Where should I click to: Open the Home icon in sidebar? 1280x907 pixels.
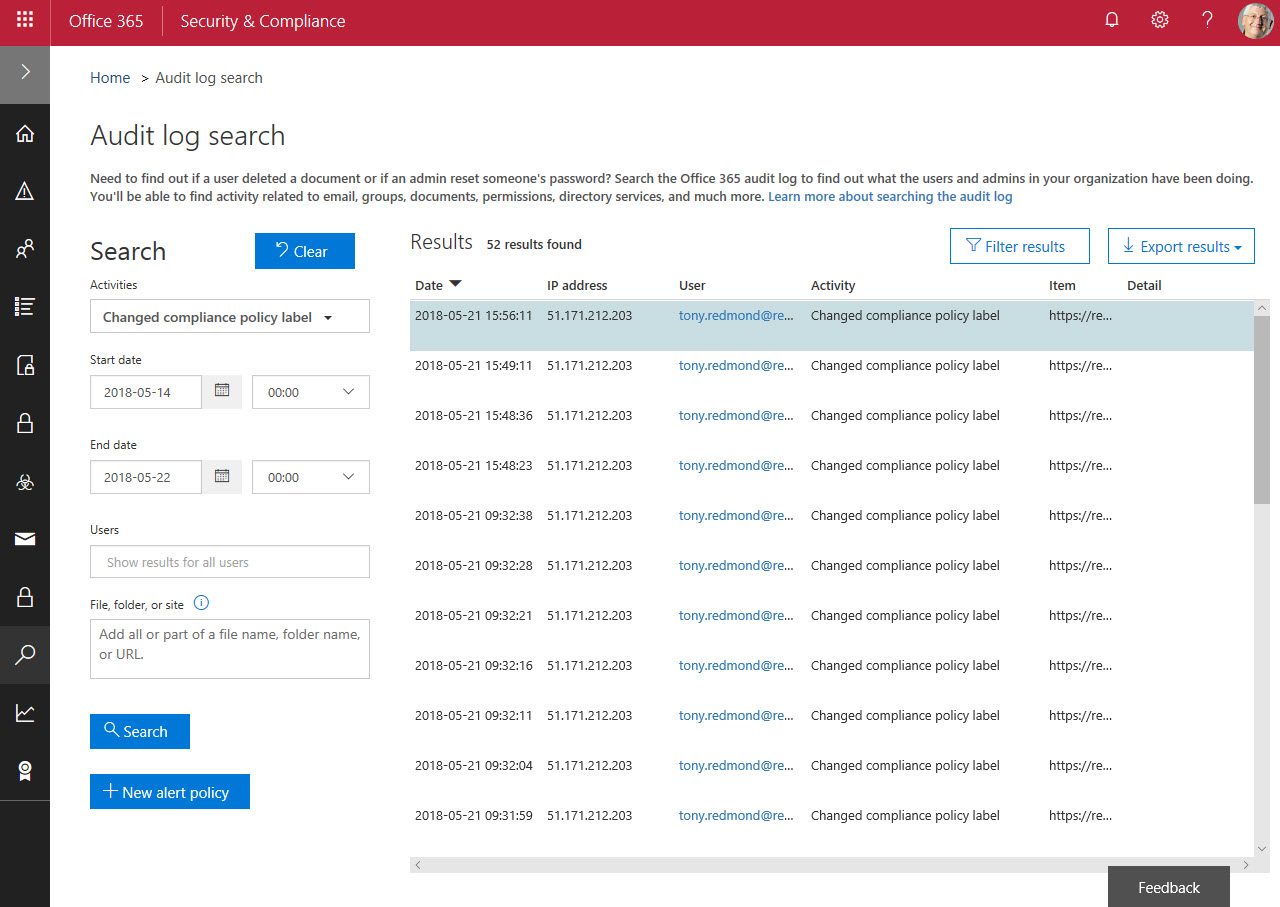pyautogui.click(x=25, y=133)
